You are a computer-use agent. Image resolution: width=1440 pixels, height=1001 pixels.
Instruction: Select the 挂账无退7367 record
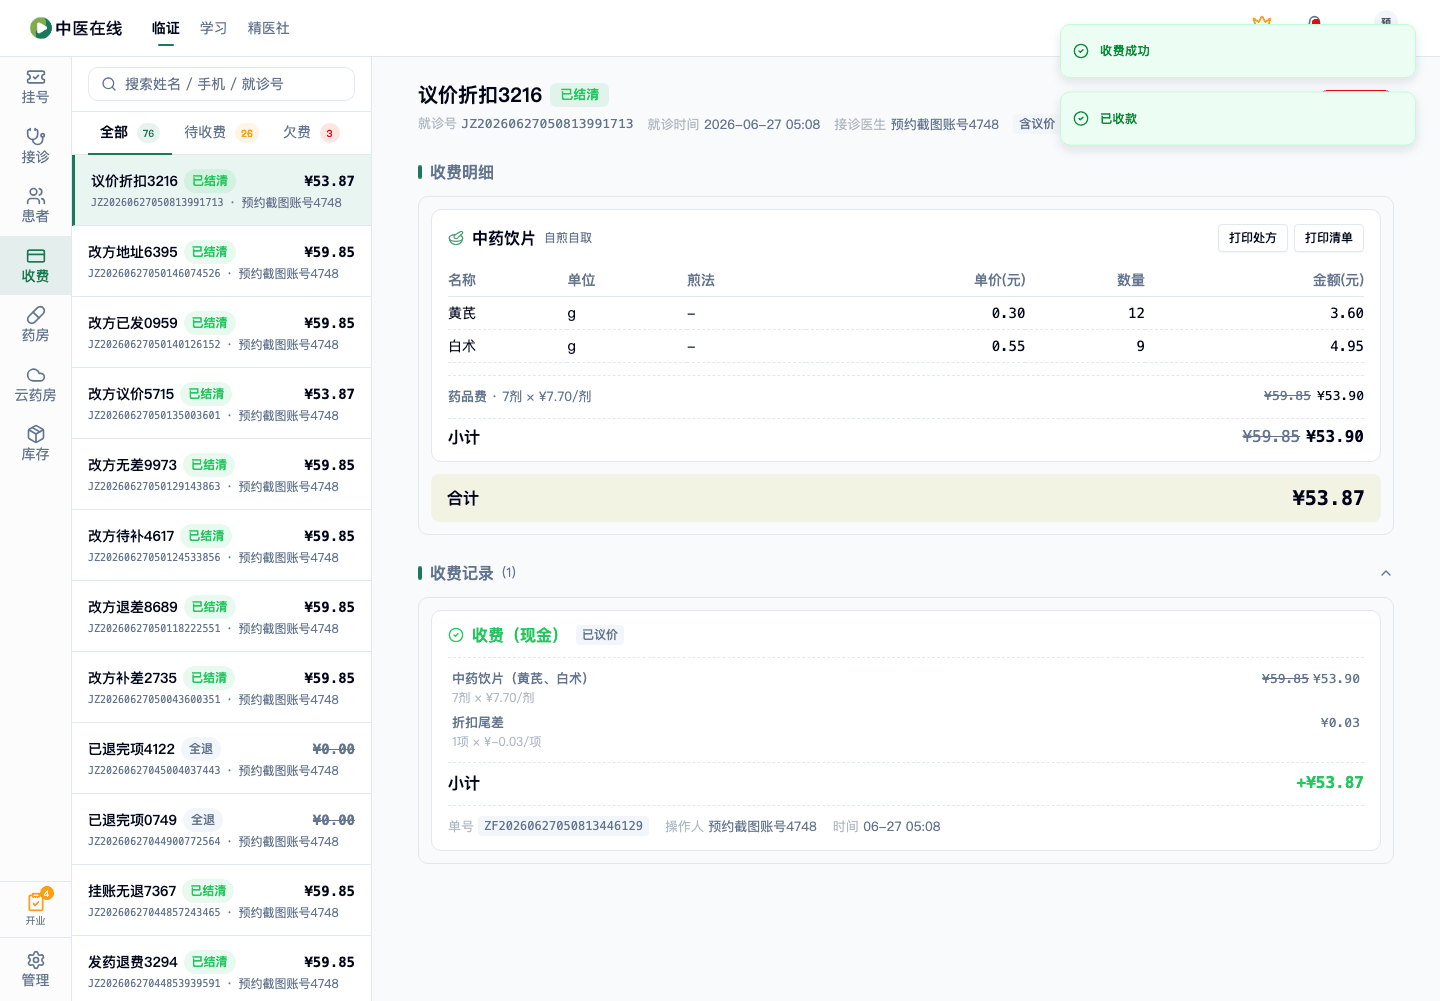pyautogui.click(x=222, y=900)
